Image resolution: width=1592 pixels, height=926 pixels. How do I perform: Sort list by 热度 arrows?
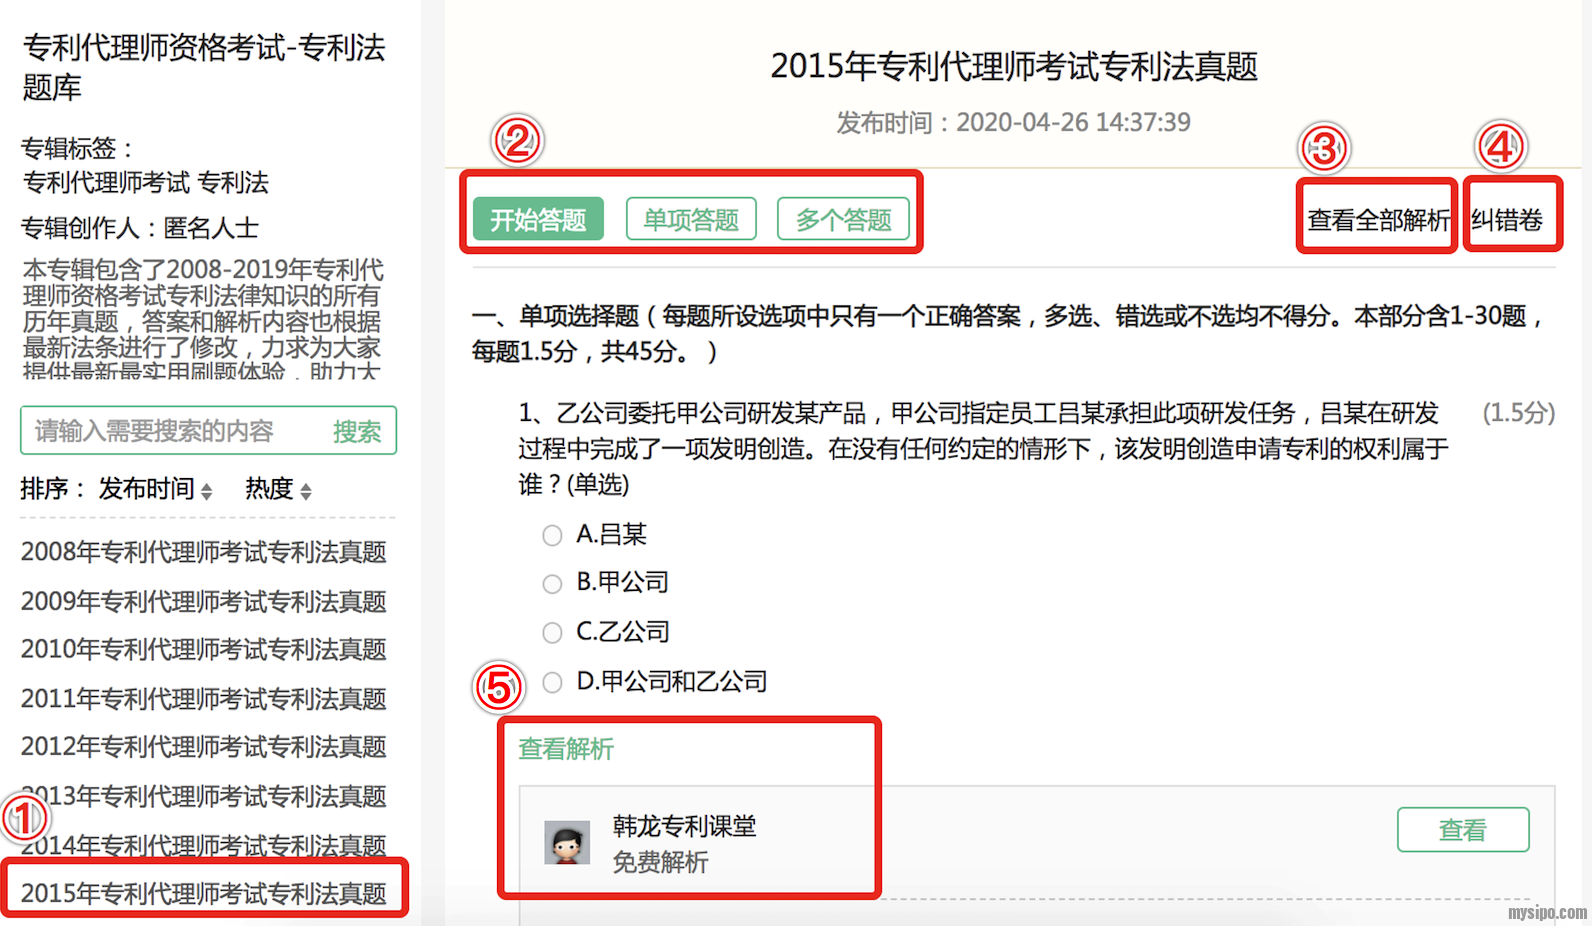[306, 490]
